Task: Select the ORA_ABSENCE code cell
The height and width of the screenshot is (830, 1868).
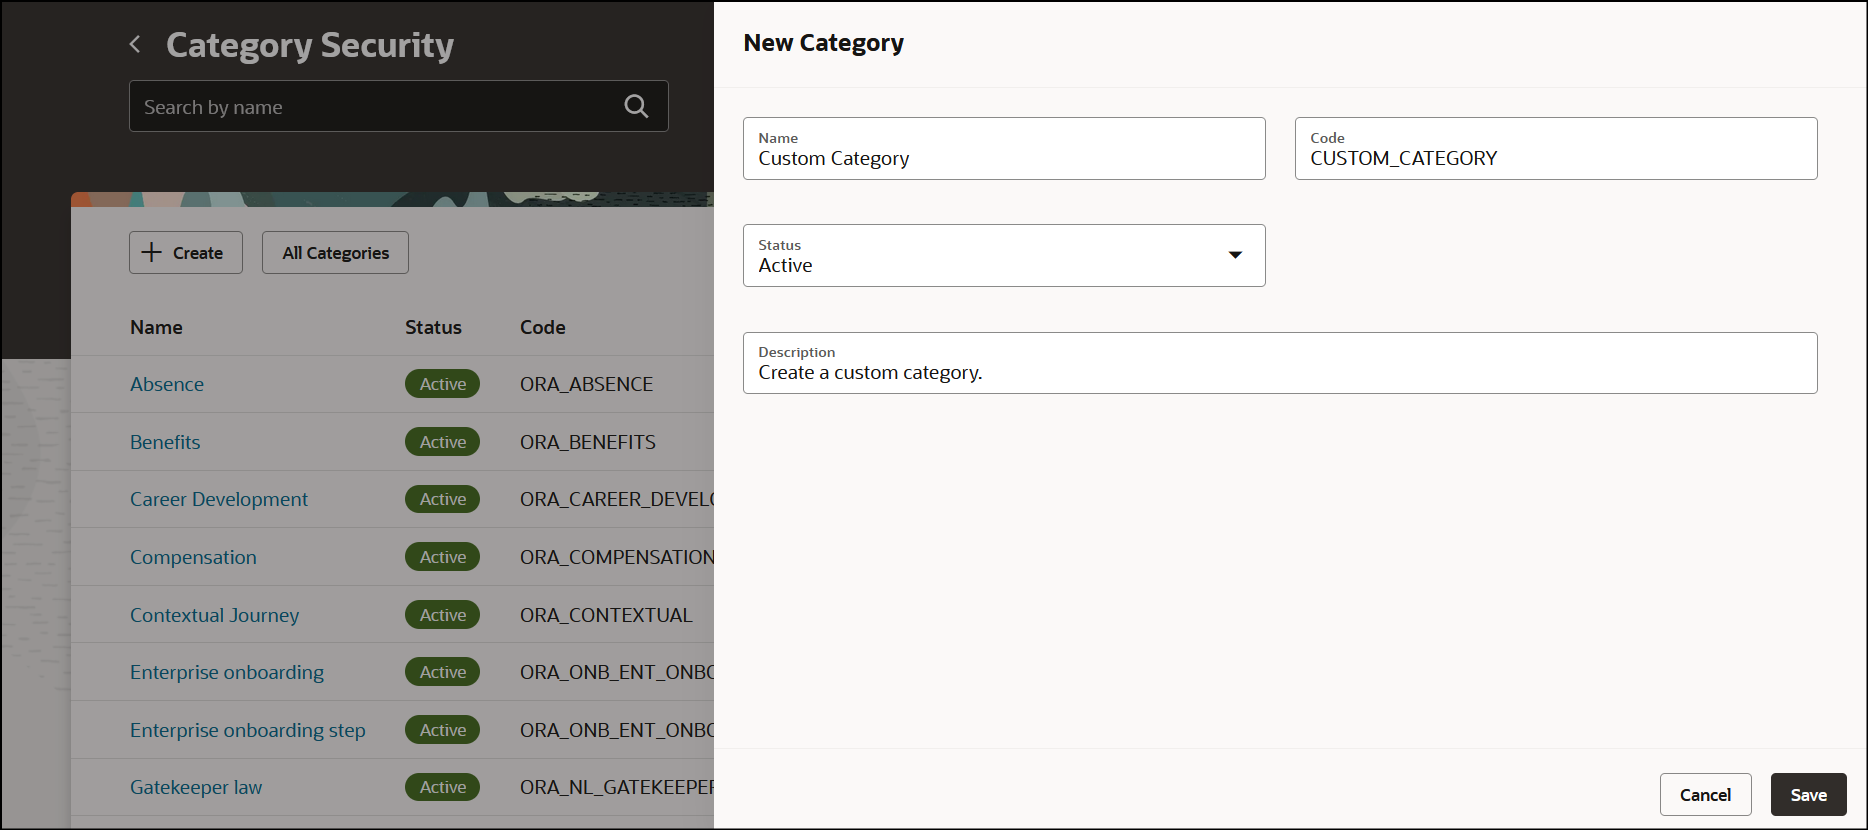Action: pos(586,384)
